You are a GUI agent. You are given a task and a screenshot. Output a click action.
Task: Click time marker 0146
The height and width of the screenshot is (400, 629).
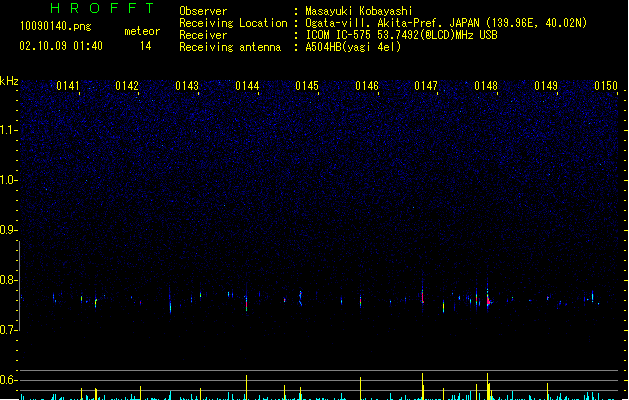367,86
